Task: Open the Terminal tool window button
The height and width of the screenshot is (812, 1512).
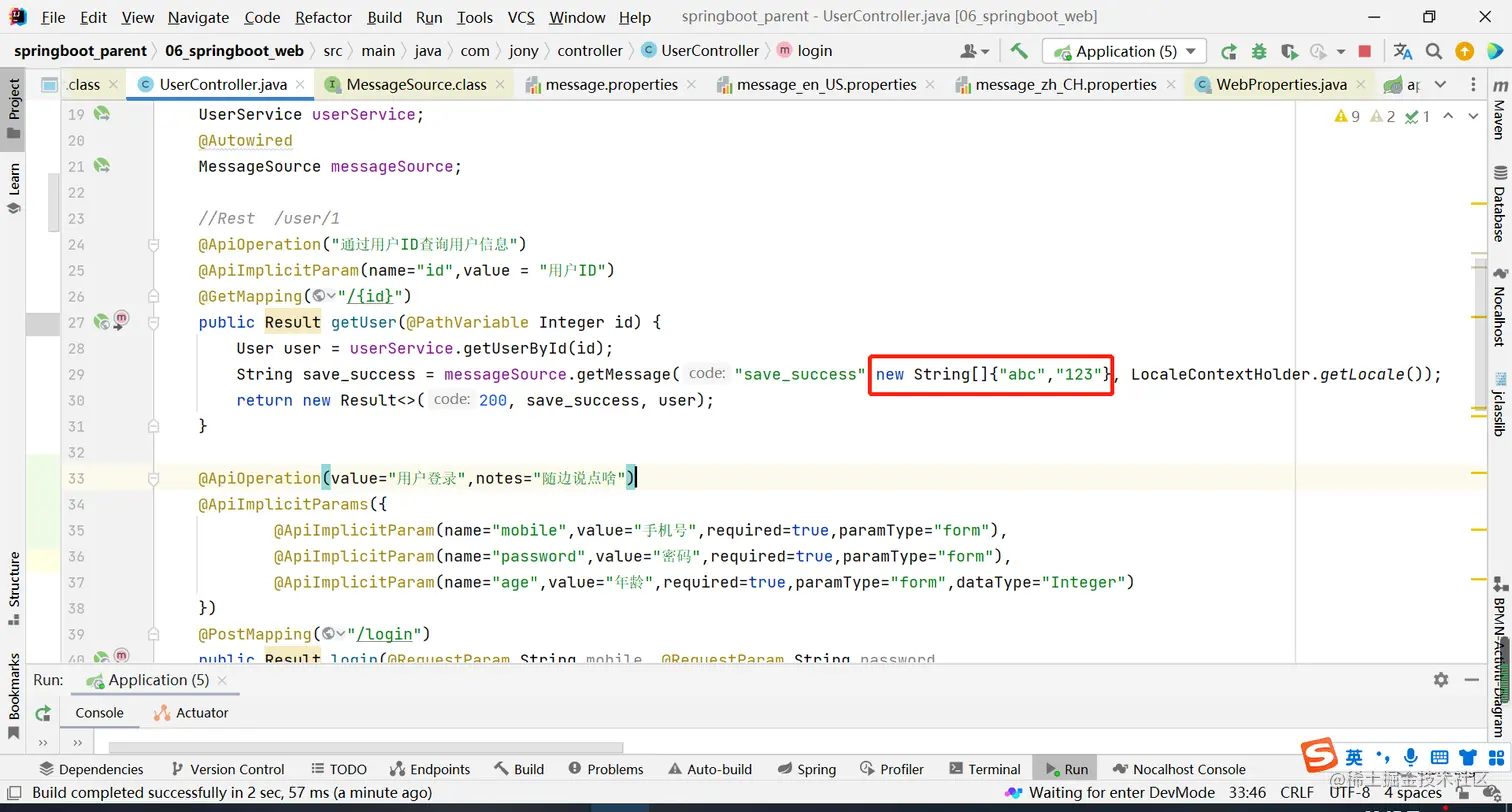Action: click(984, 769)
